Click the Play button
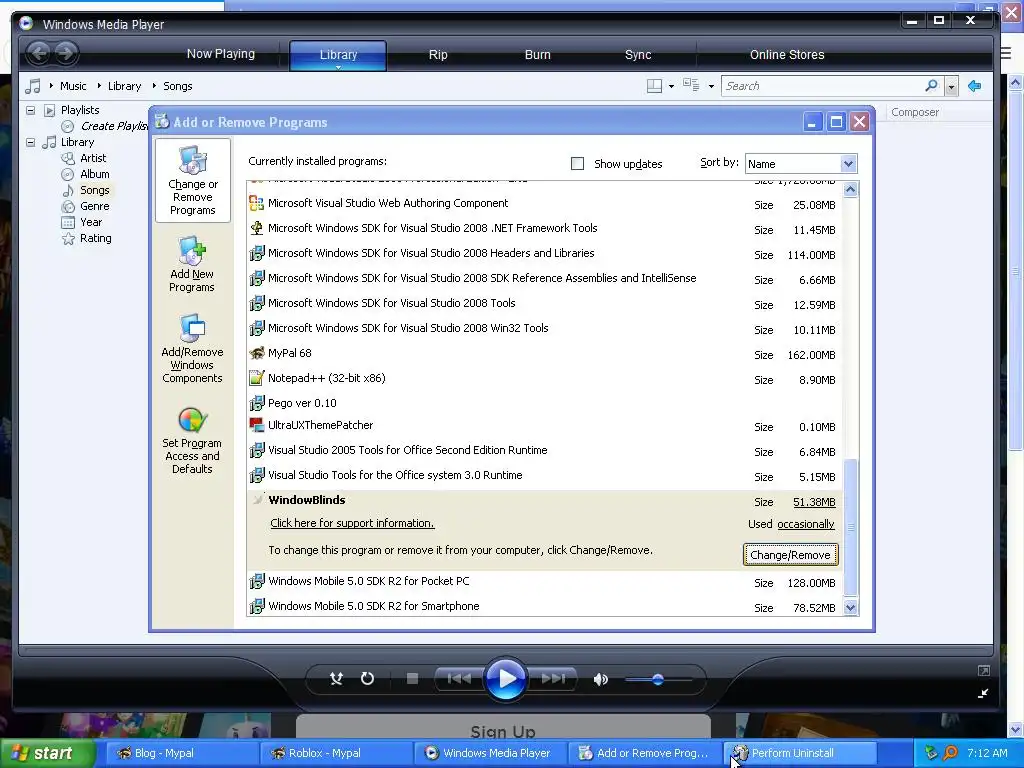Image resolution: width=1024 pixels, height=768 pixels. (505, 679)
